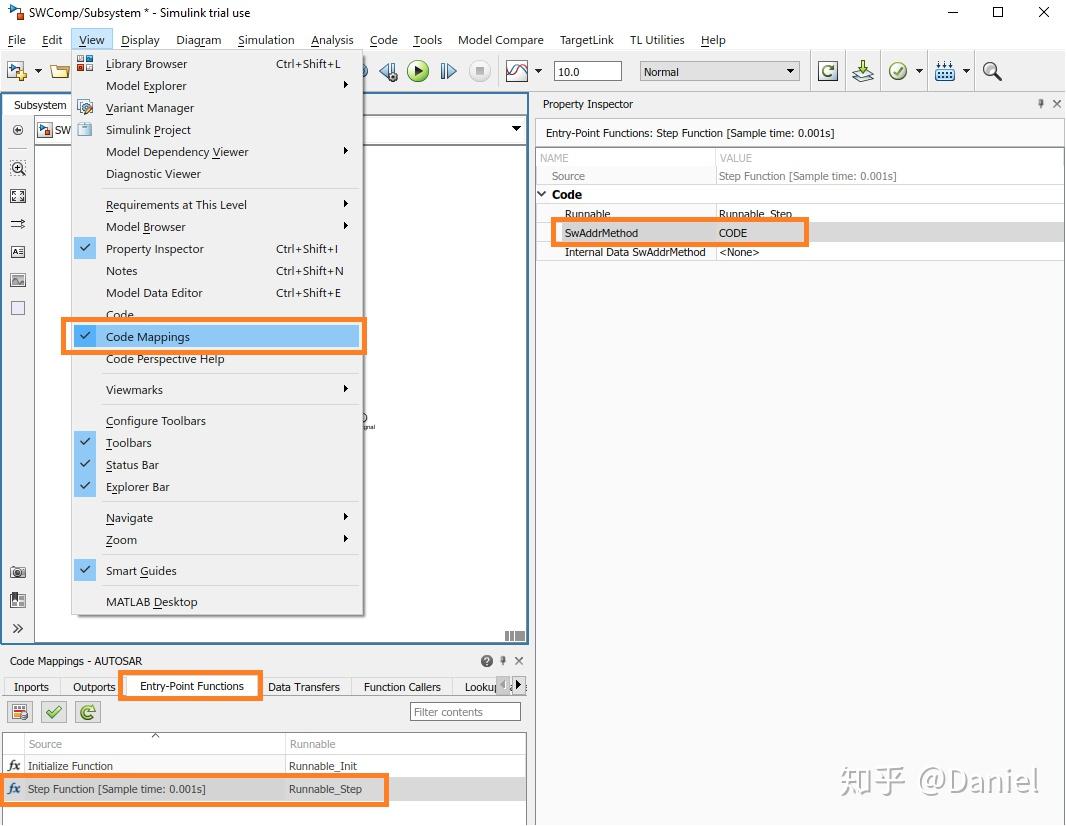Toggle Code Mappings in View menu
1066x826 pixels.
pos(216,337)
